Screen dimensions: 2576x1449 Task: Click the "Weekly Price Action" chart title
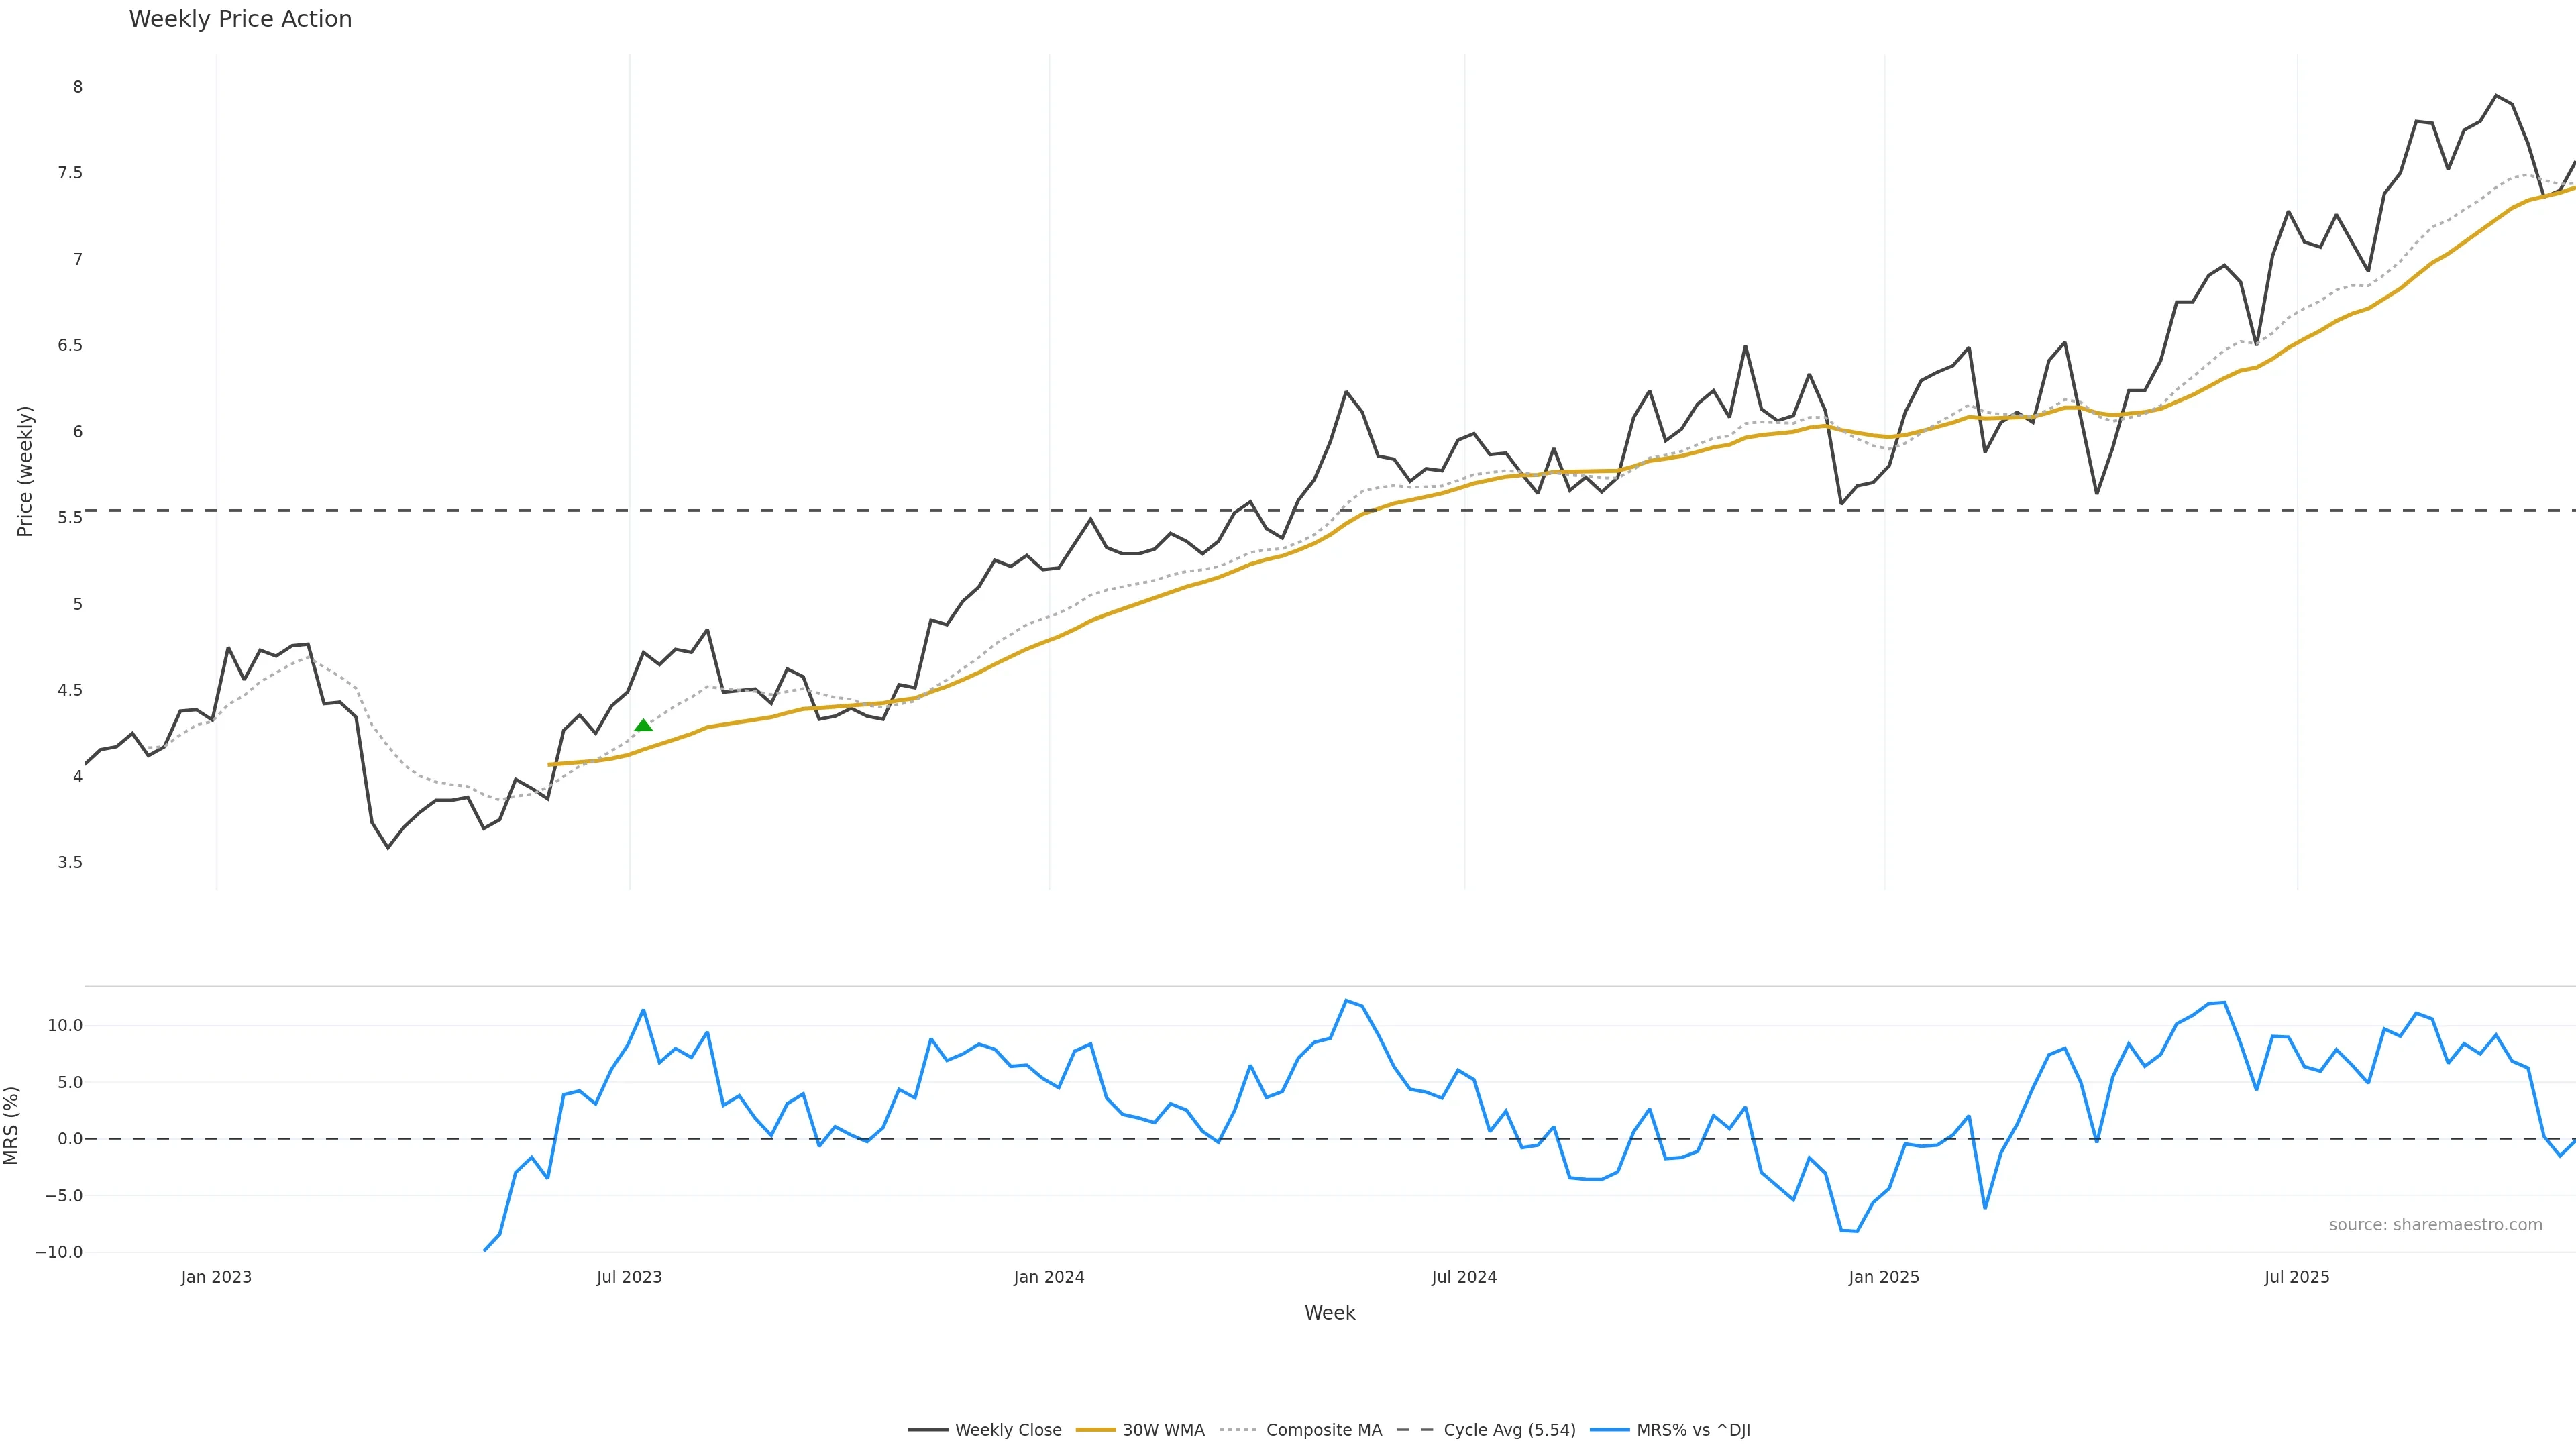pyautogui.click(x=240, y=19)
